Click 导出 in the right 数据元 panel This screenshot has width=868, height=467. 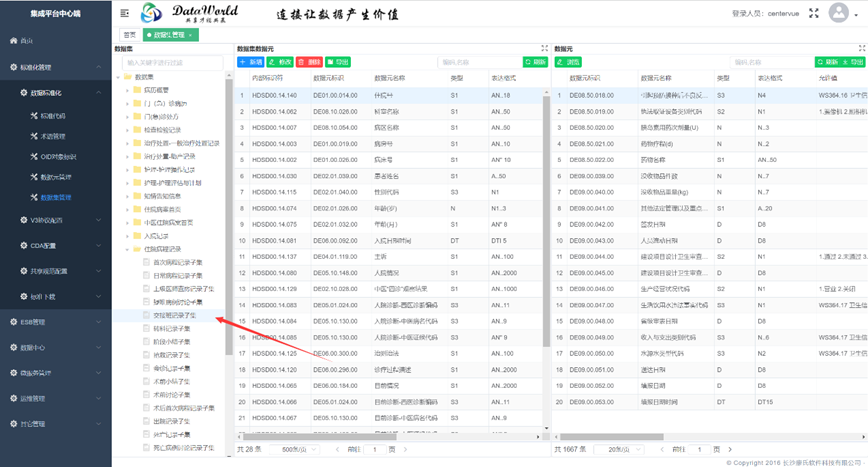(852, 62)
